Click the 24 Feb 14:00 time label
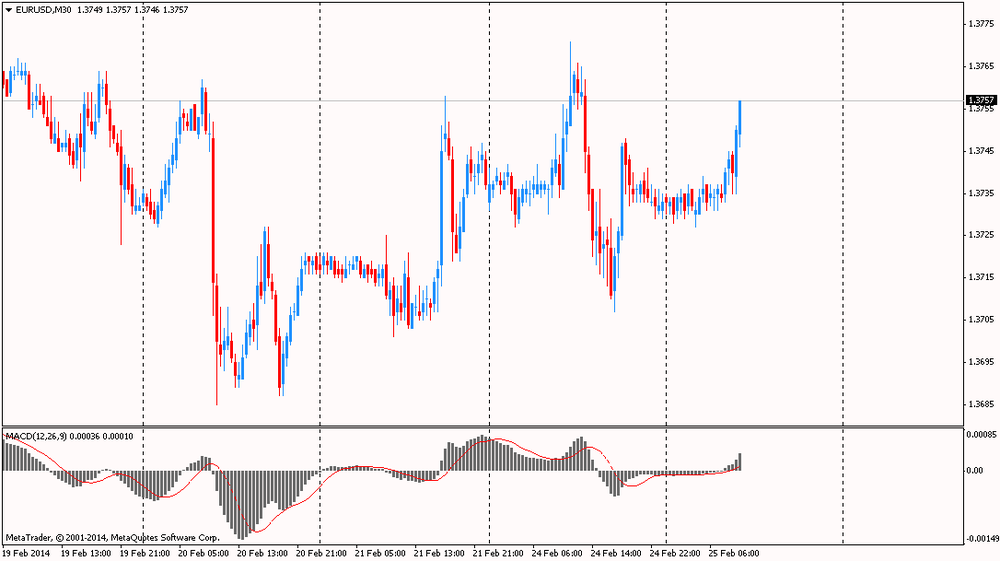This screenshot has height=561, width=1000. pyautogui.click(x=617, y=552)
